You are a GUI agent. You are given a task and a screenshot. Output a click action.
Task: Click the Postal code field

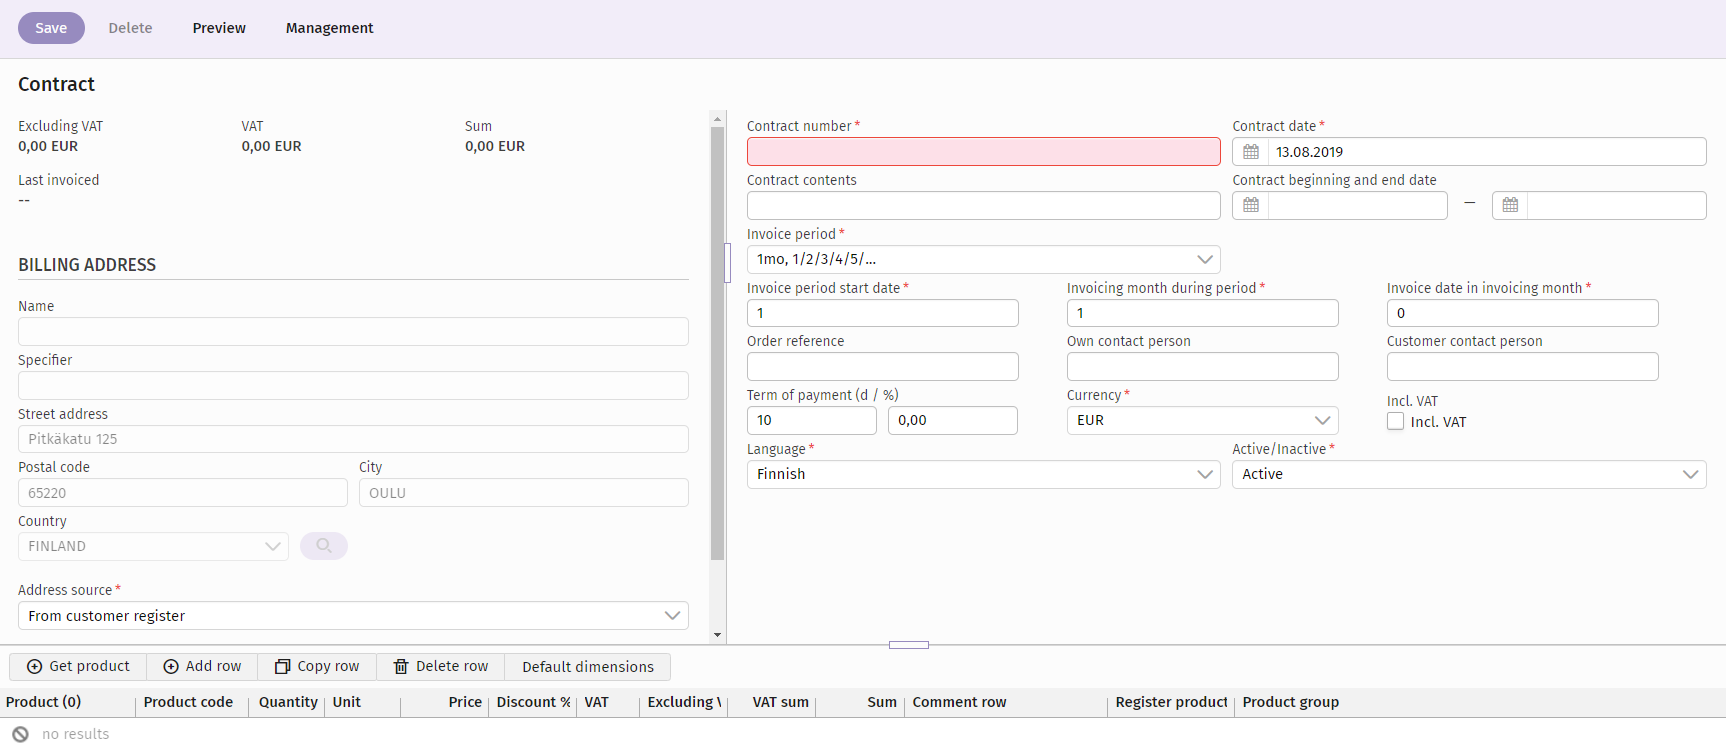coord(183,493)
